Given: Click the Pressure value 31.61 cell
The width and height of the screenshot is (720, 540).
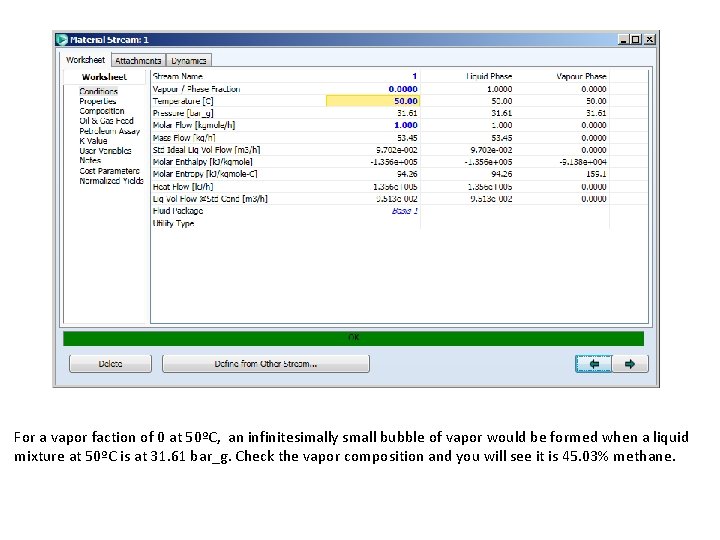Looking at the screenshot, I should pos(372,113).
